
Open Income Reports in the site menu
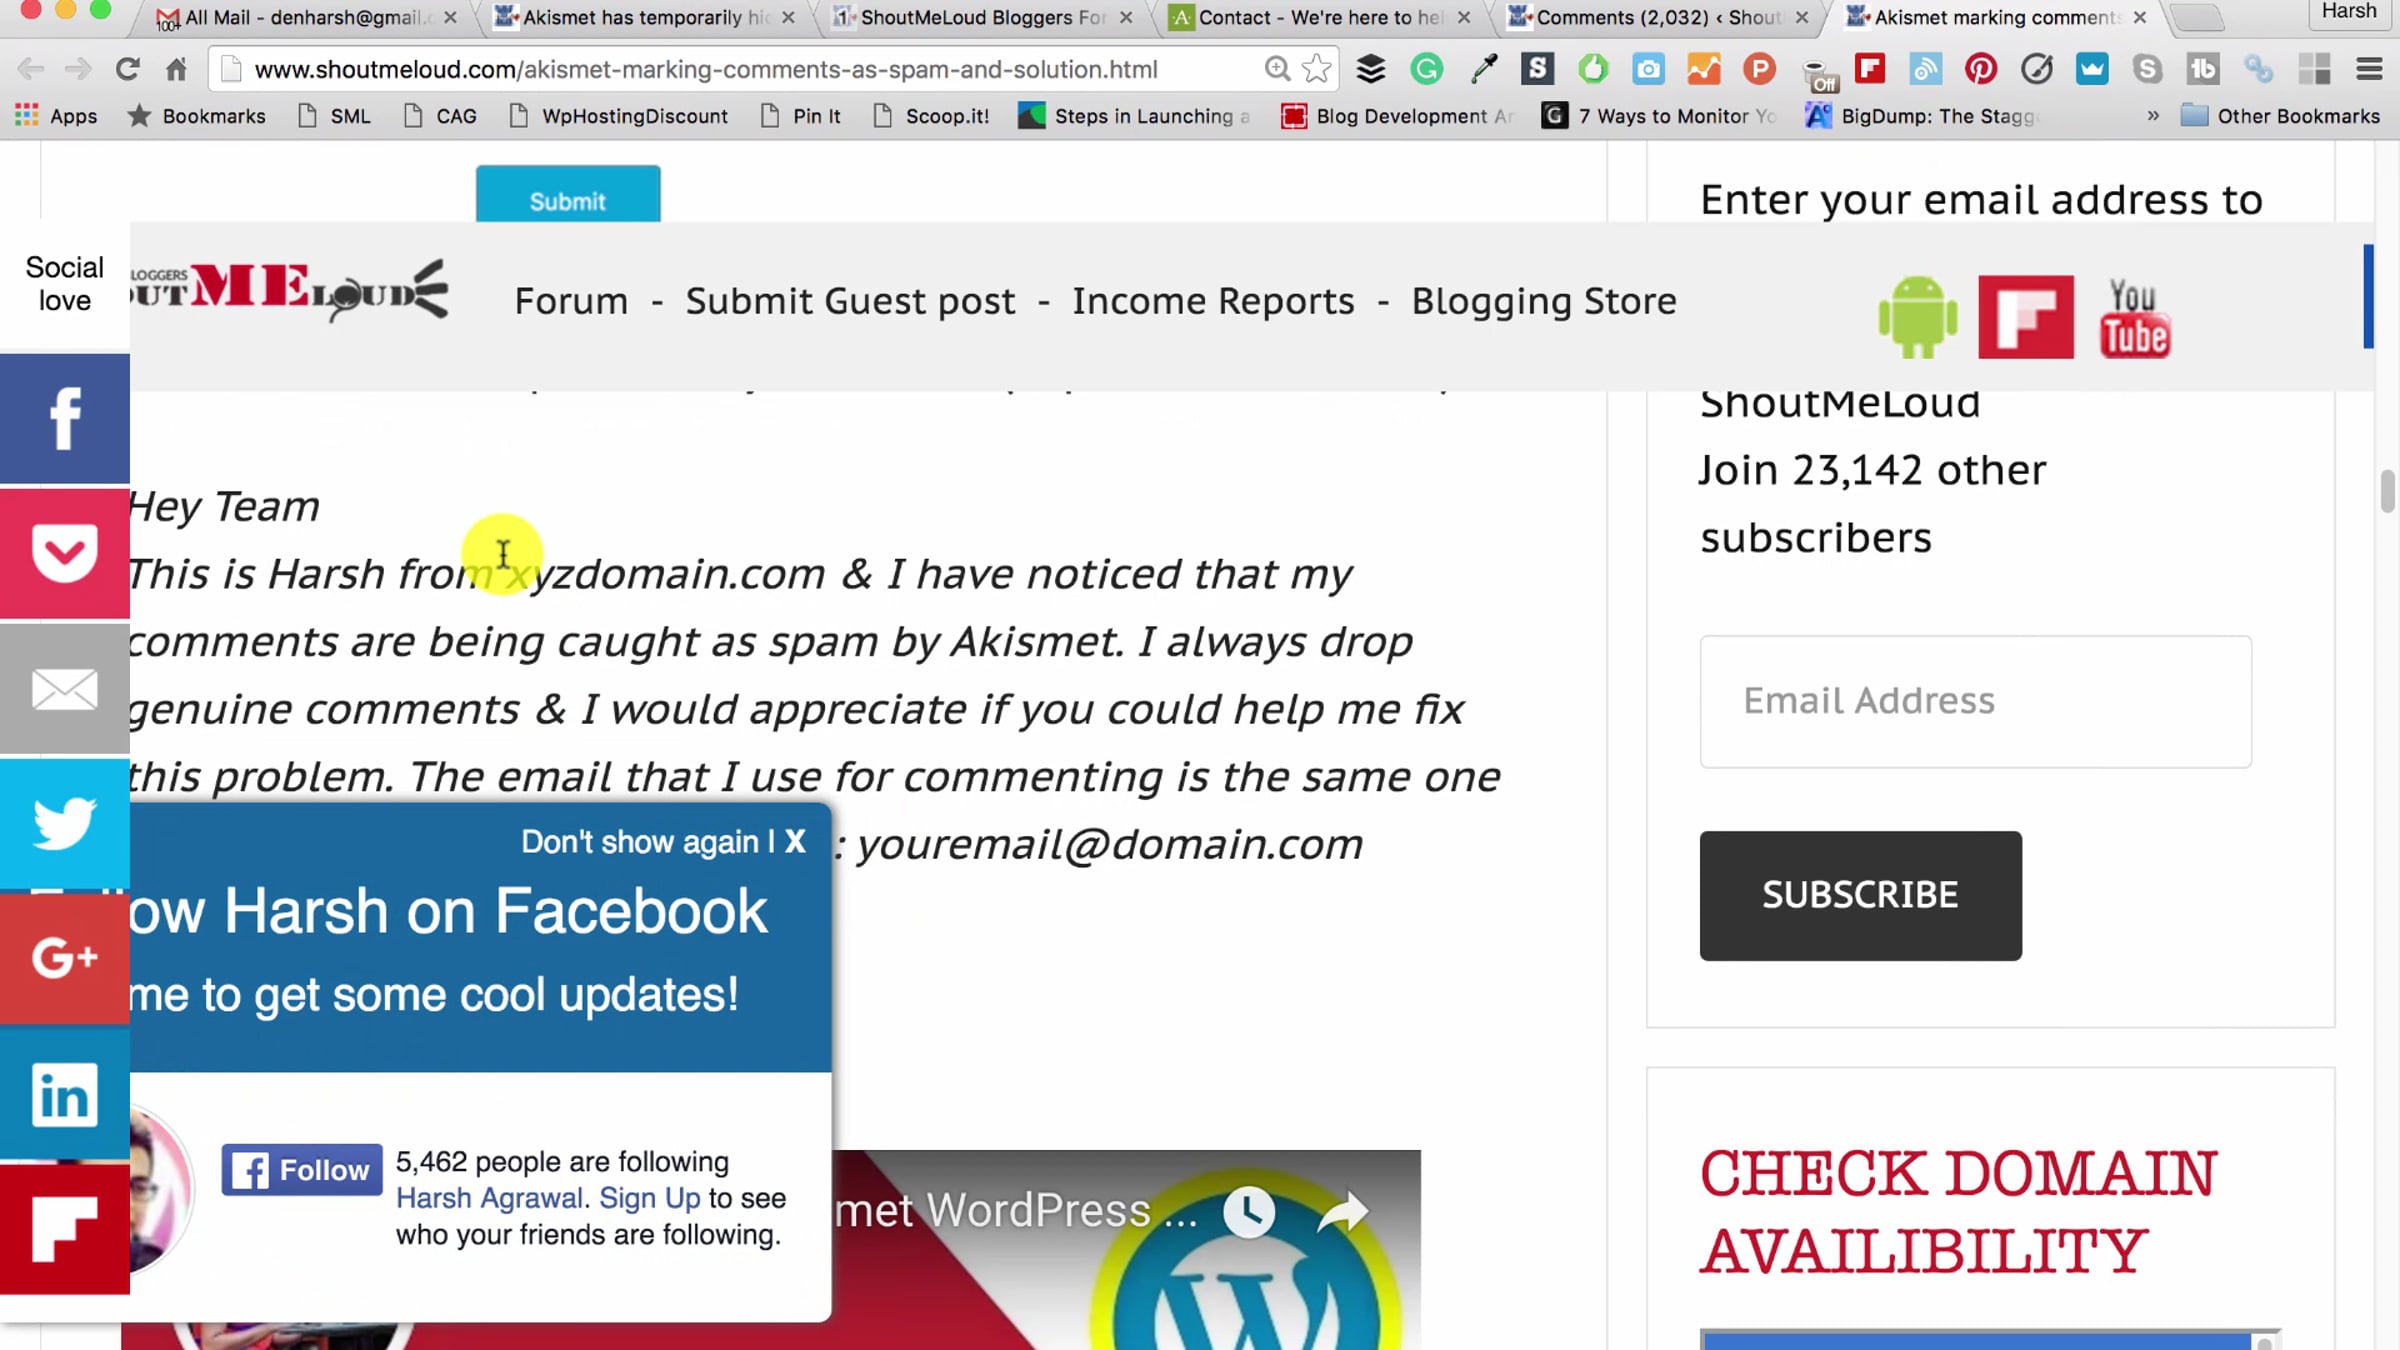point(1213,301)
